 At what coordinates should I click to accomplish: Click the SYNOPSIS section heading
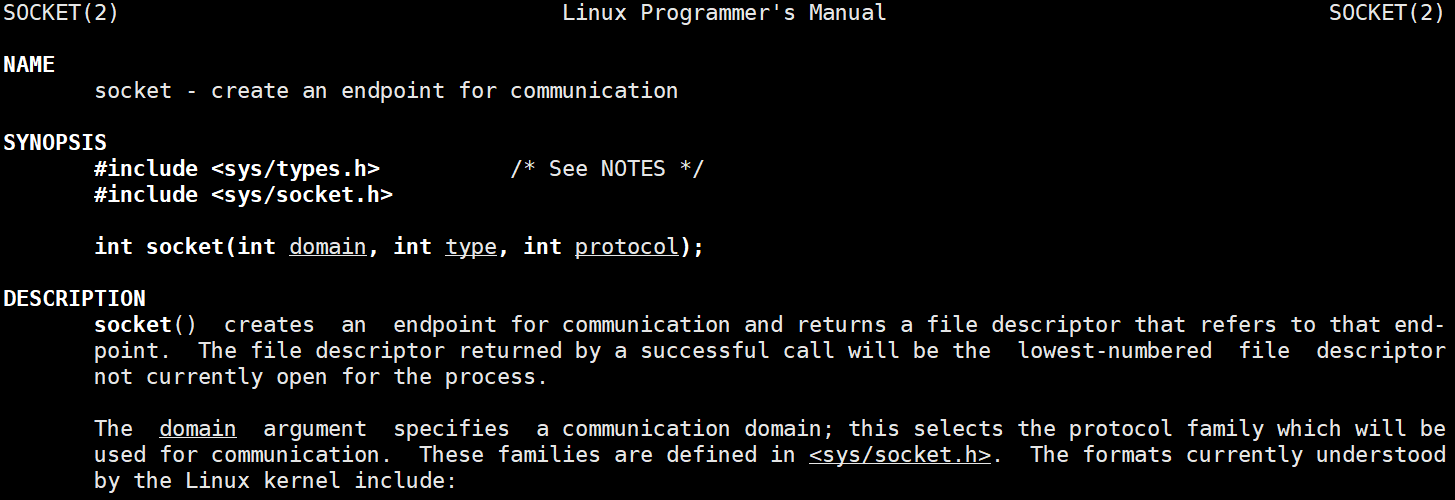[x=55, y=143]
